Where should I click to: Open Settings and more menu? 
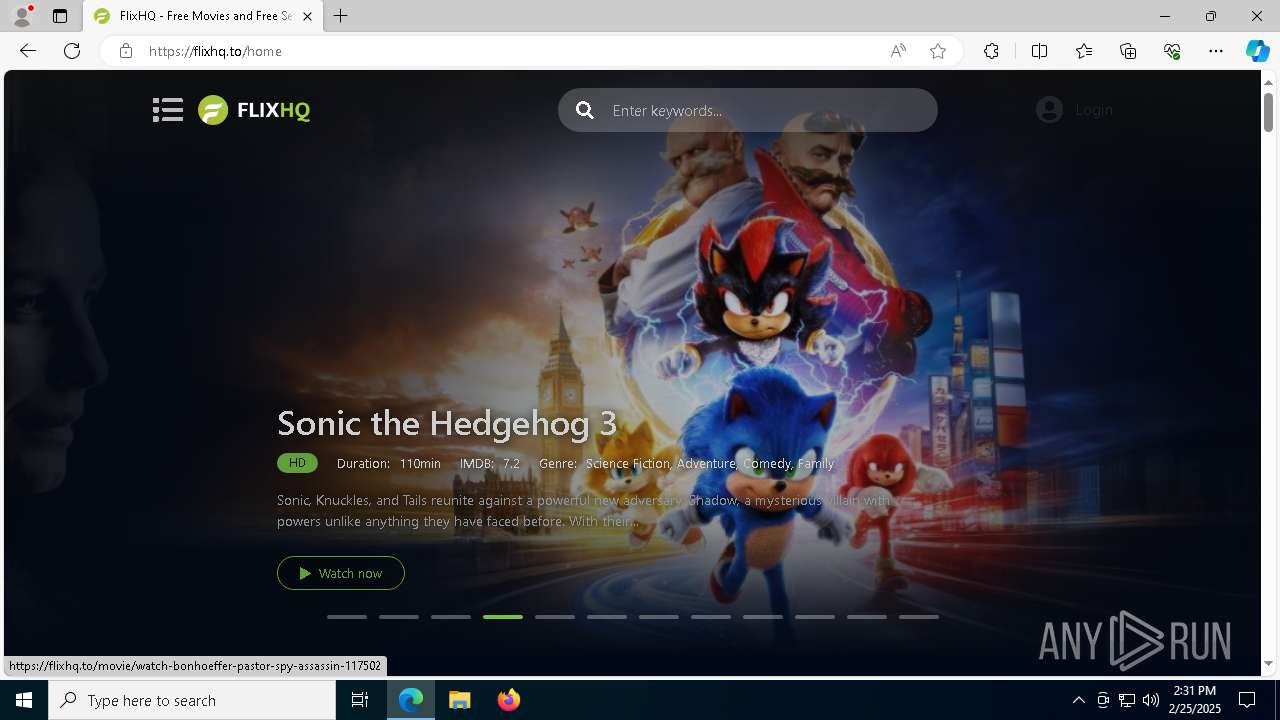(1216, 51)
